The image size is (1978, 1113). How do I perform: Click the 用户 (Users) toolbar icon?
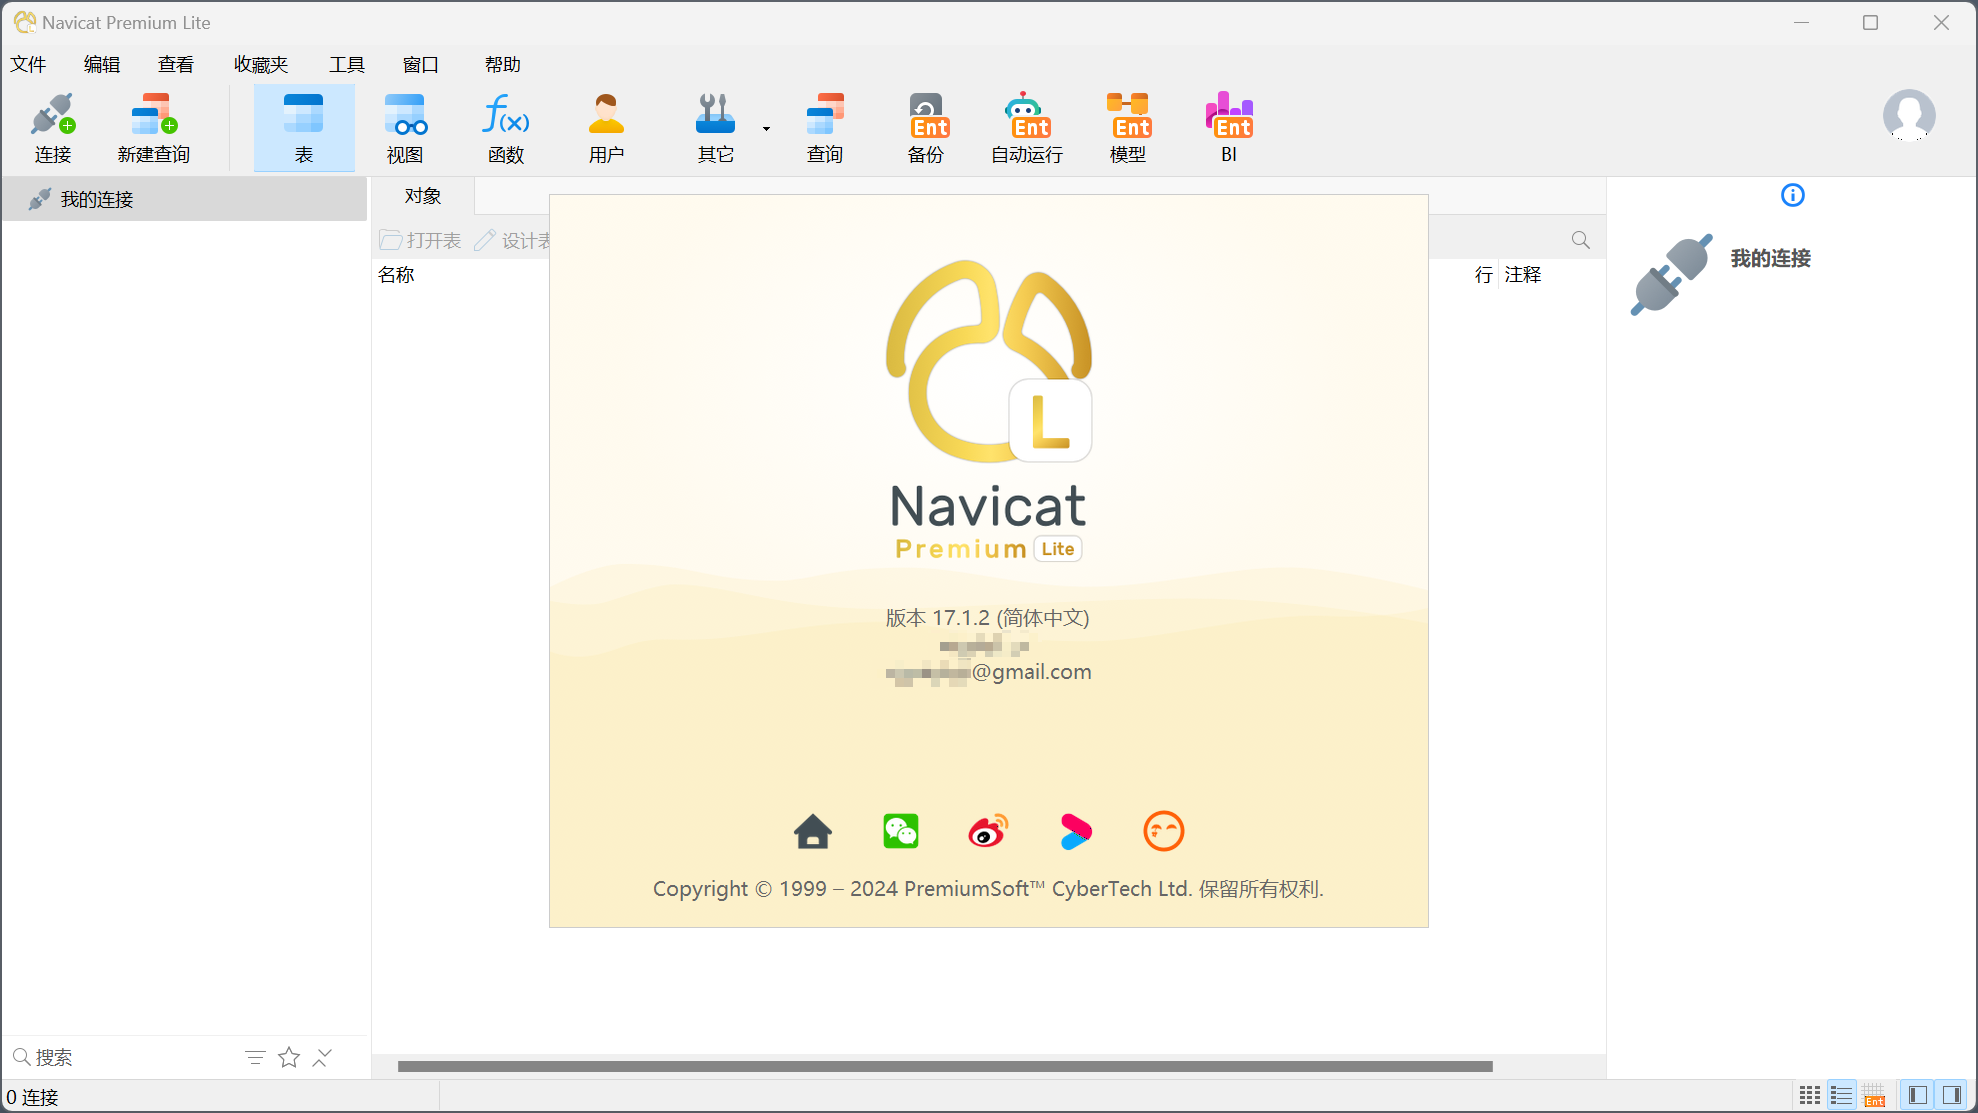tap(607, 125)
